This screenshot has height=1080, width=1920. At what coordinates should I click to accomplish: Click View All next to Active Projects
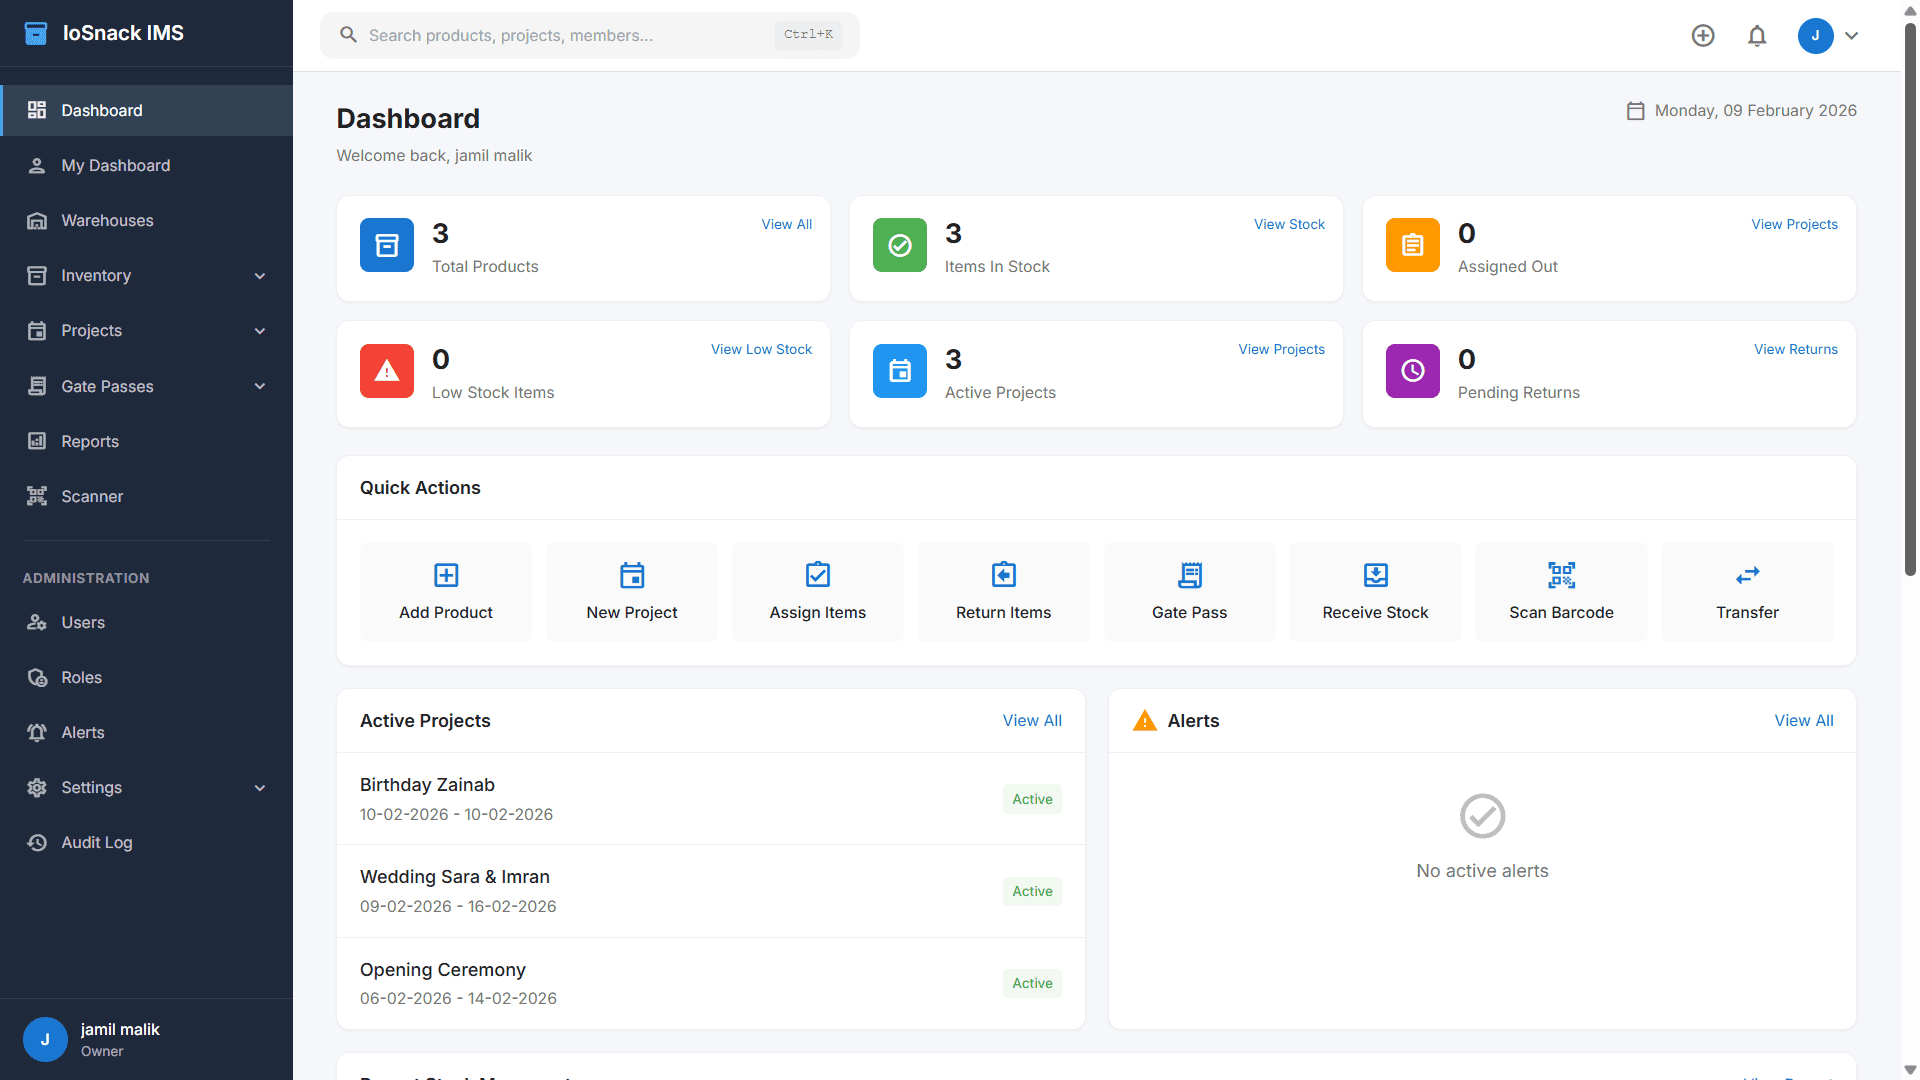tap(1032, 720)
